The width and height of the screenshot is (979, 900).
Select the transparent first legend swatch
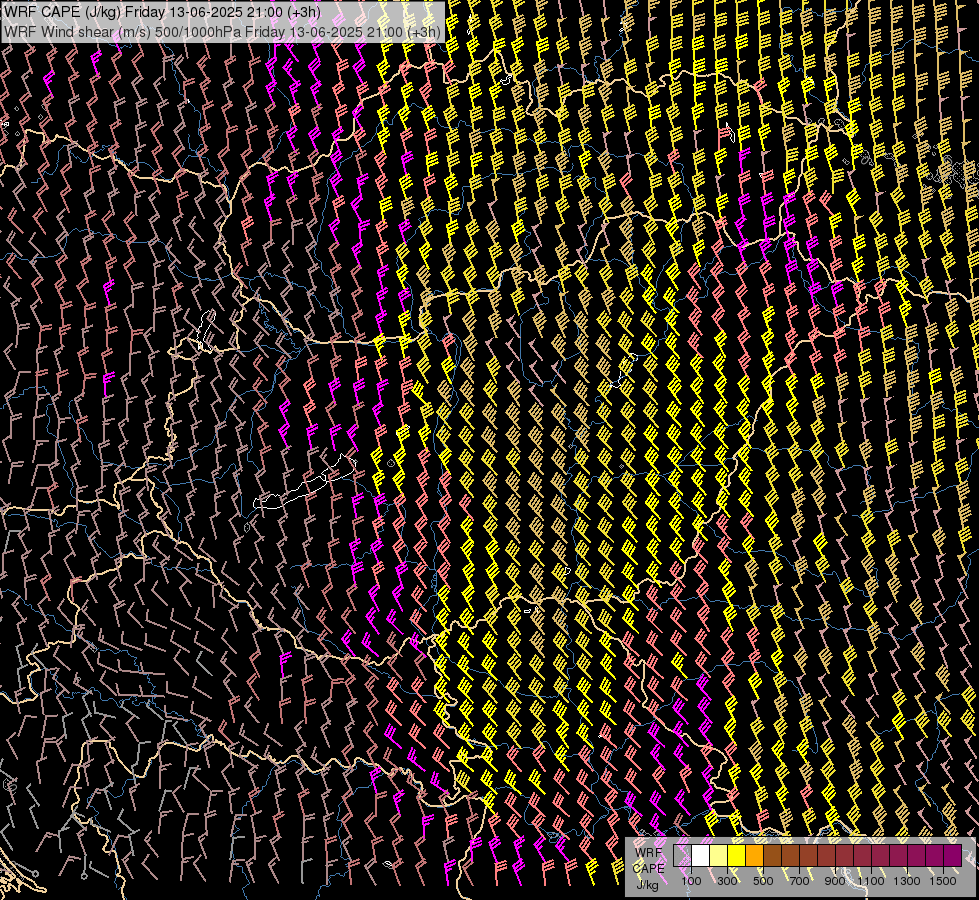click(x=682, y=855)
